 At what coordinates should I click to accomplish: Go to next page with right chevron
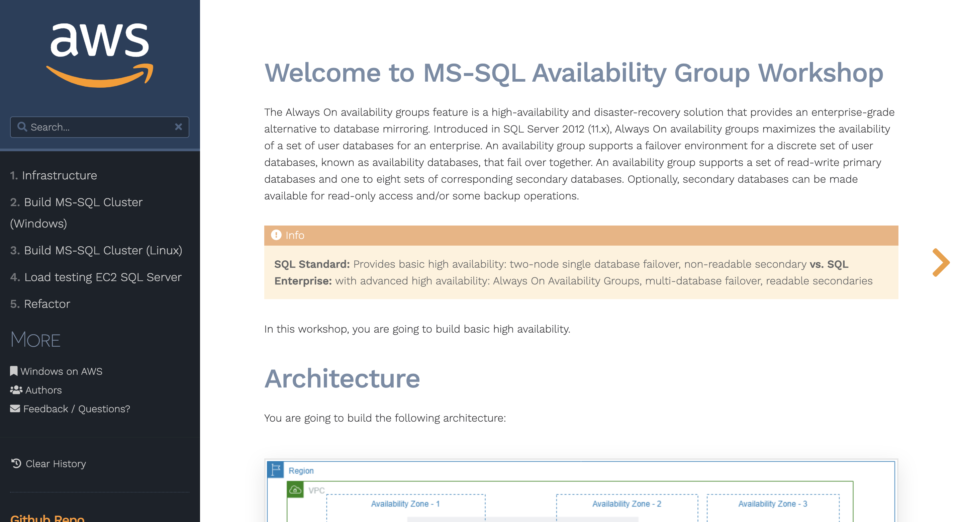coord(940,262)
